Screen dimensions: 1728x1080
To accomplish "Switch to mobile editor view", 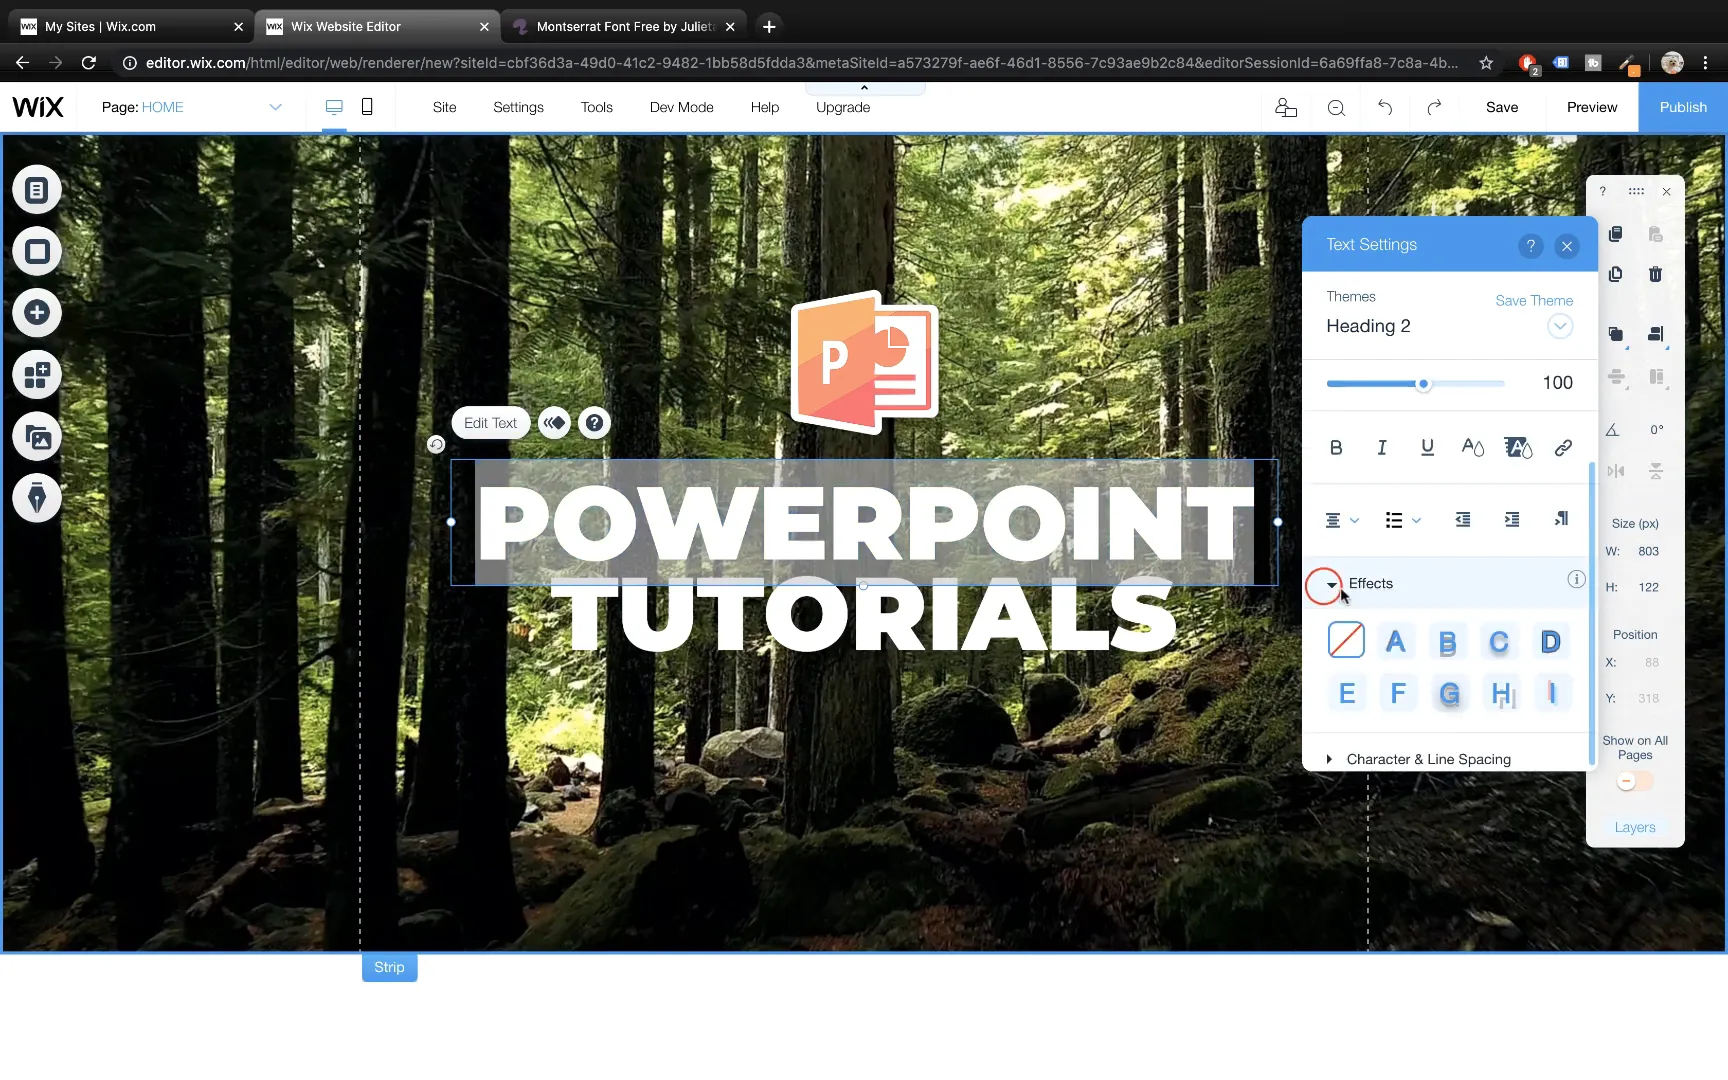I will click(x=367, y=107).
